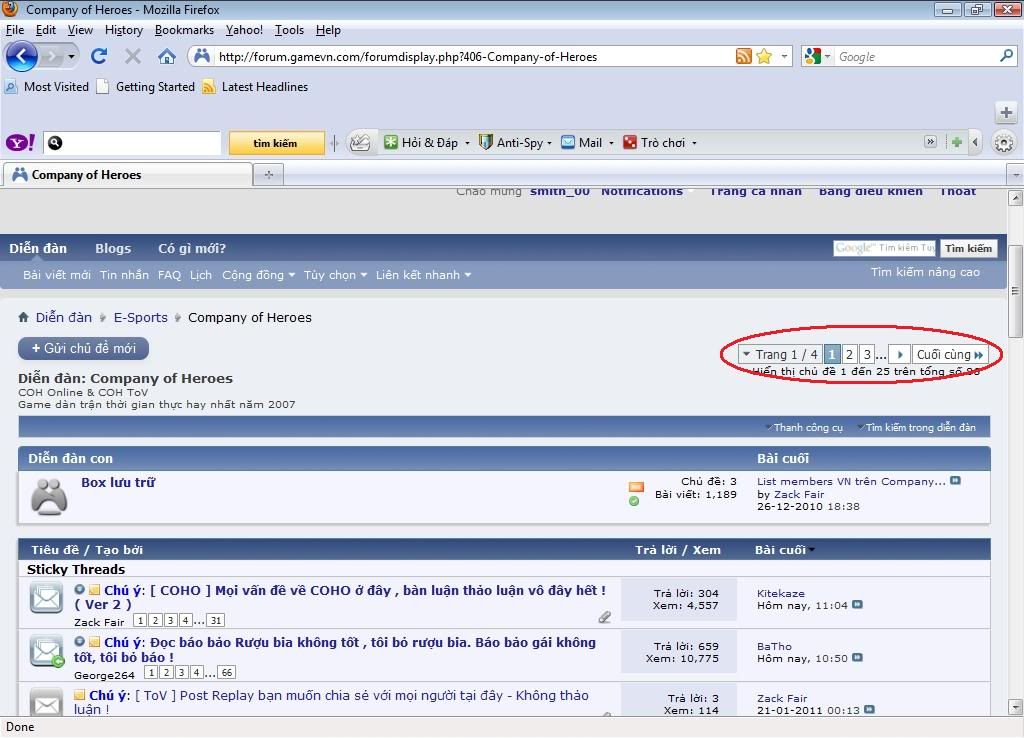Click the RSS icon in Box lưu trữ row
This screenshot has width=1024, height=738.
(636, 487)
